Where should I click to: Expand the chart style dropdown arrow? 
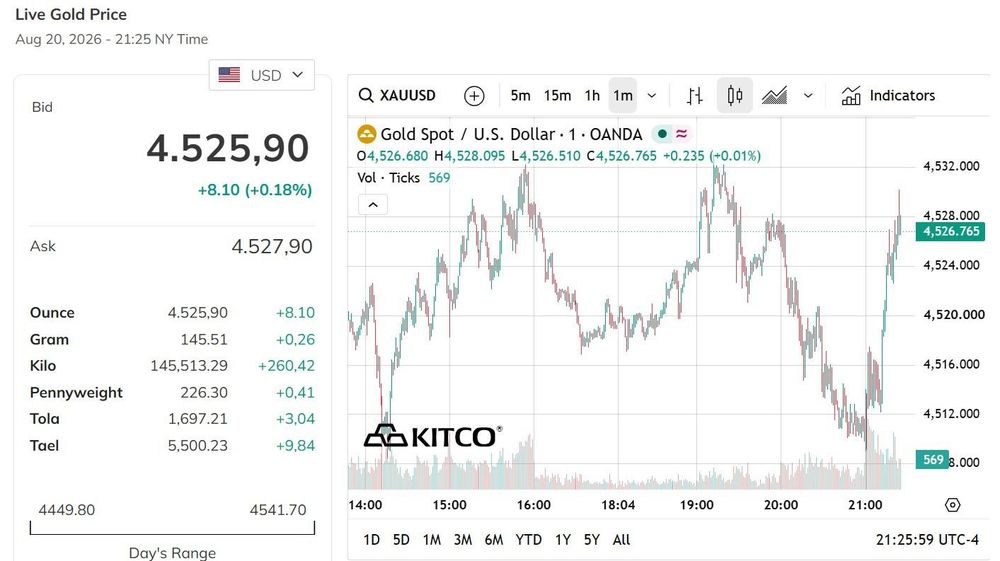tap(808, 96)
